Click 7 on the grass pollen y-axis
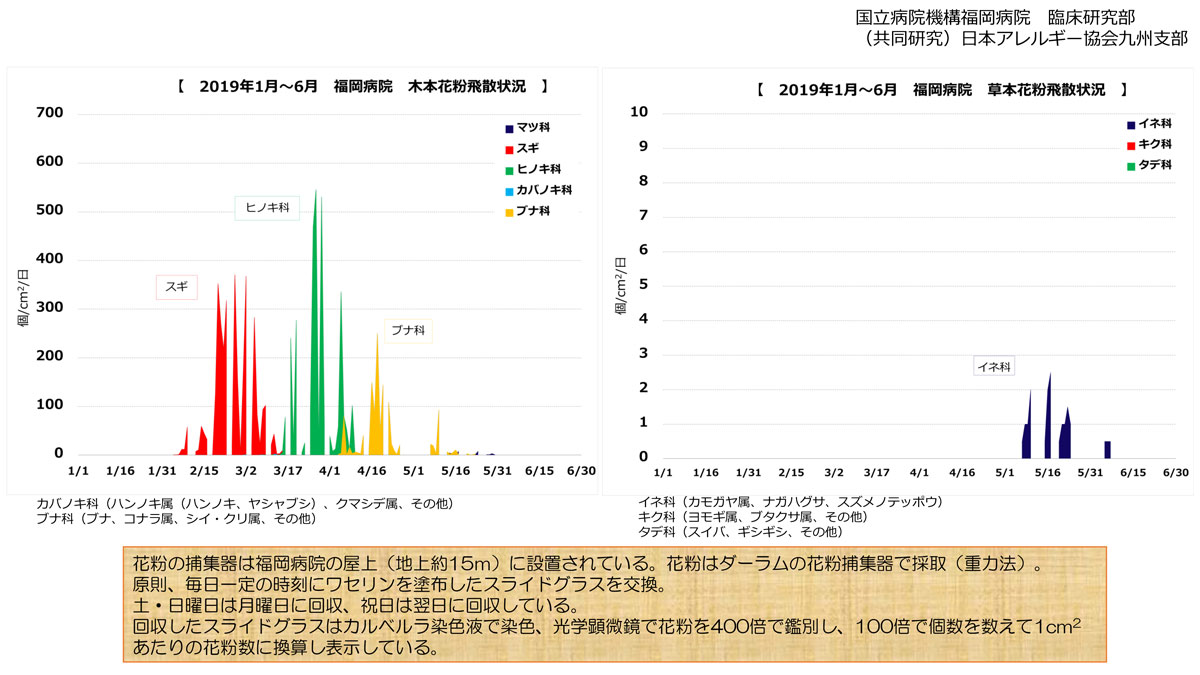 pos(645,216)
